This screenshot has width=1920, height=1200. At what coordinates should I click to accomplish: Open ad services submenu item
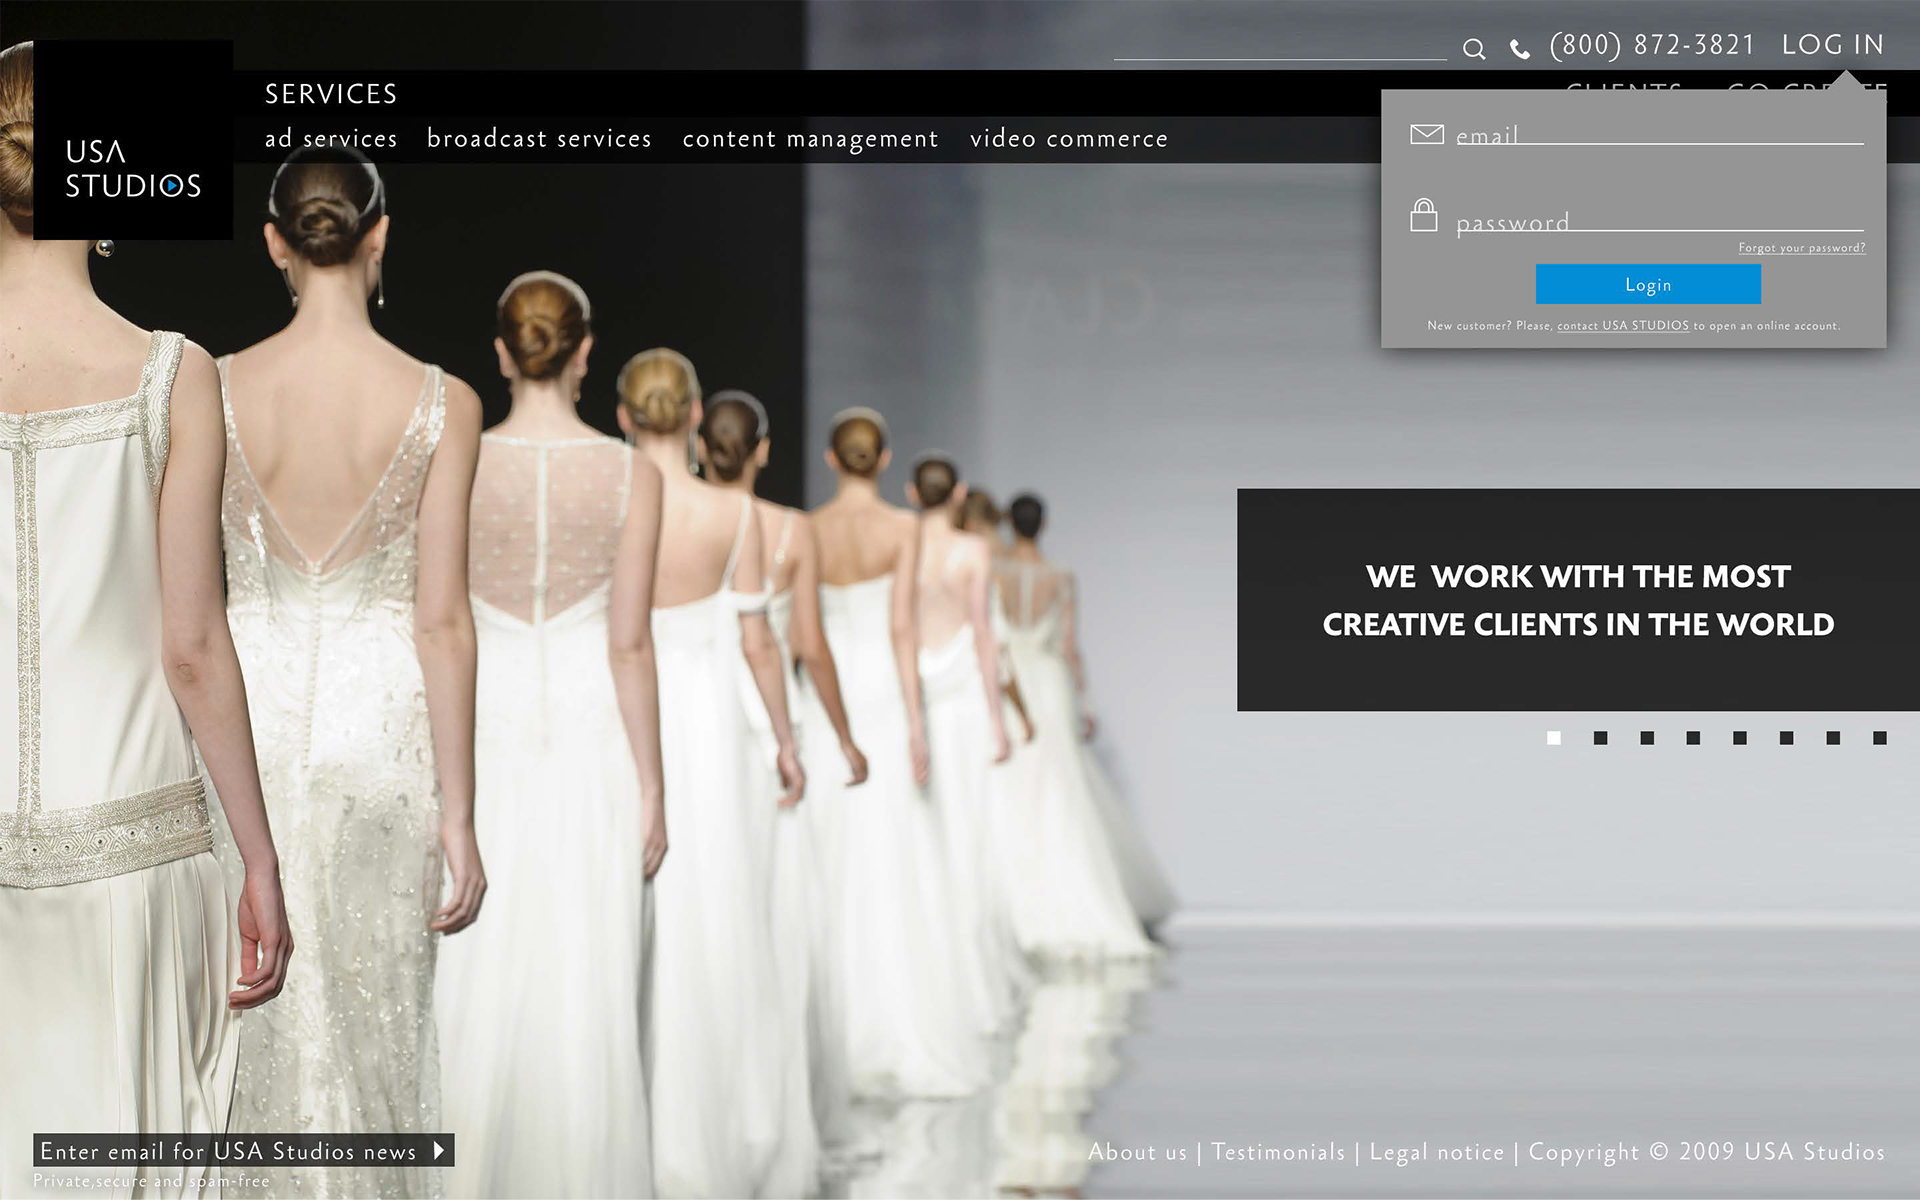[331, 139]
